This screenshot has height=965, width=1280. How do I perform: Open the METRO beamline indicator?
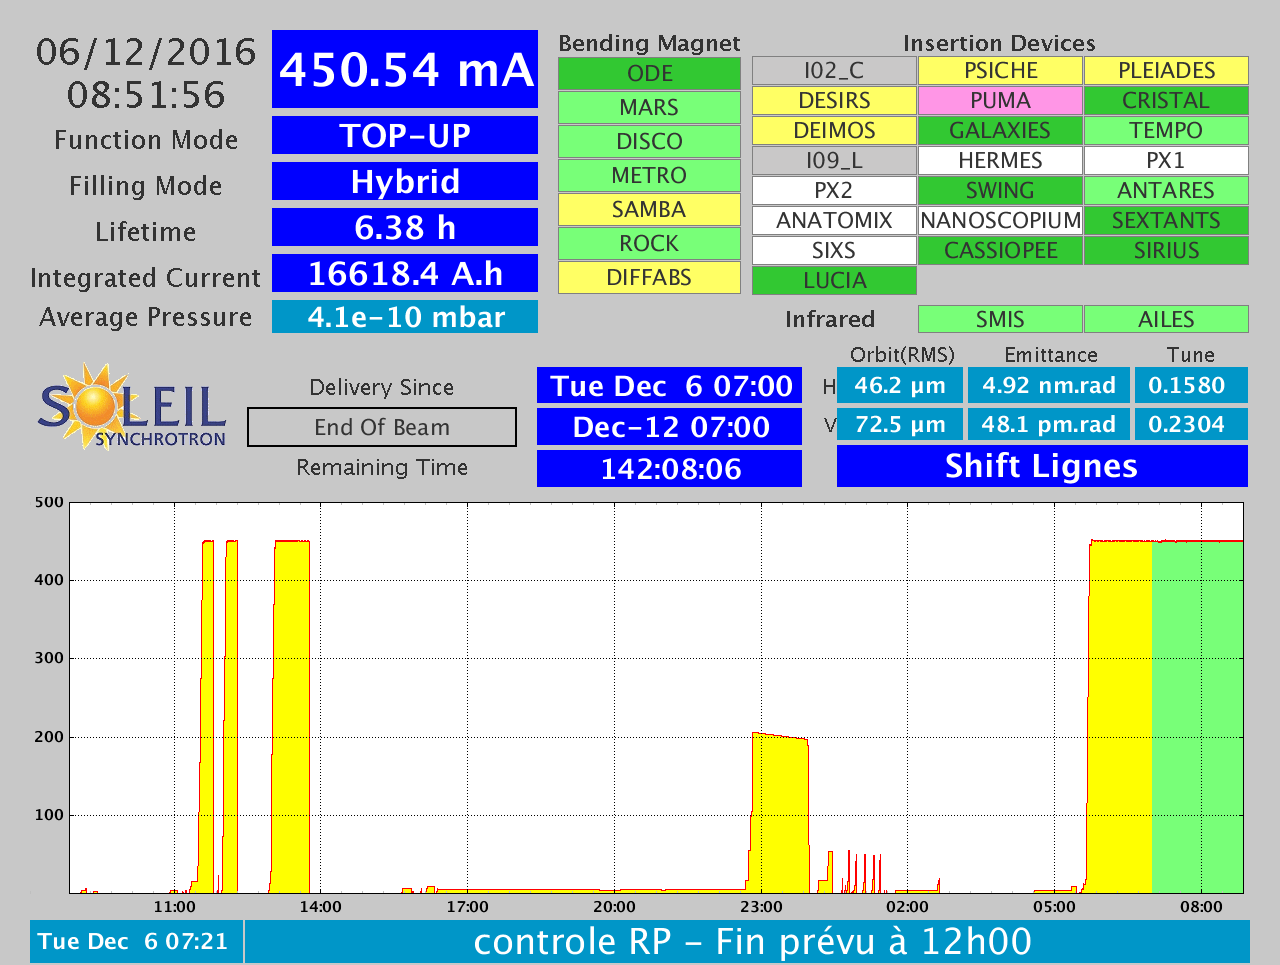tap(649, 176)
